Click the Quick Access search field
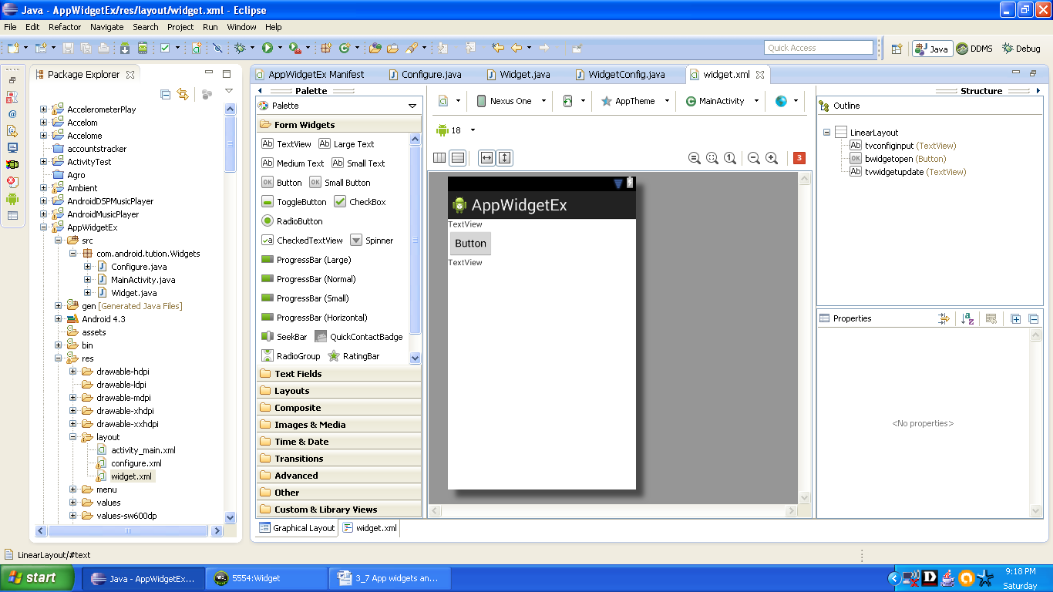1053x592 pixels. click(x=819, y=48)
